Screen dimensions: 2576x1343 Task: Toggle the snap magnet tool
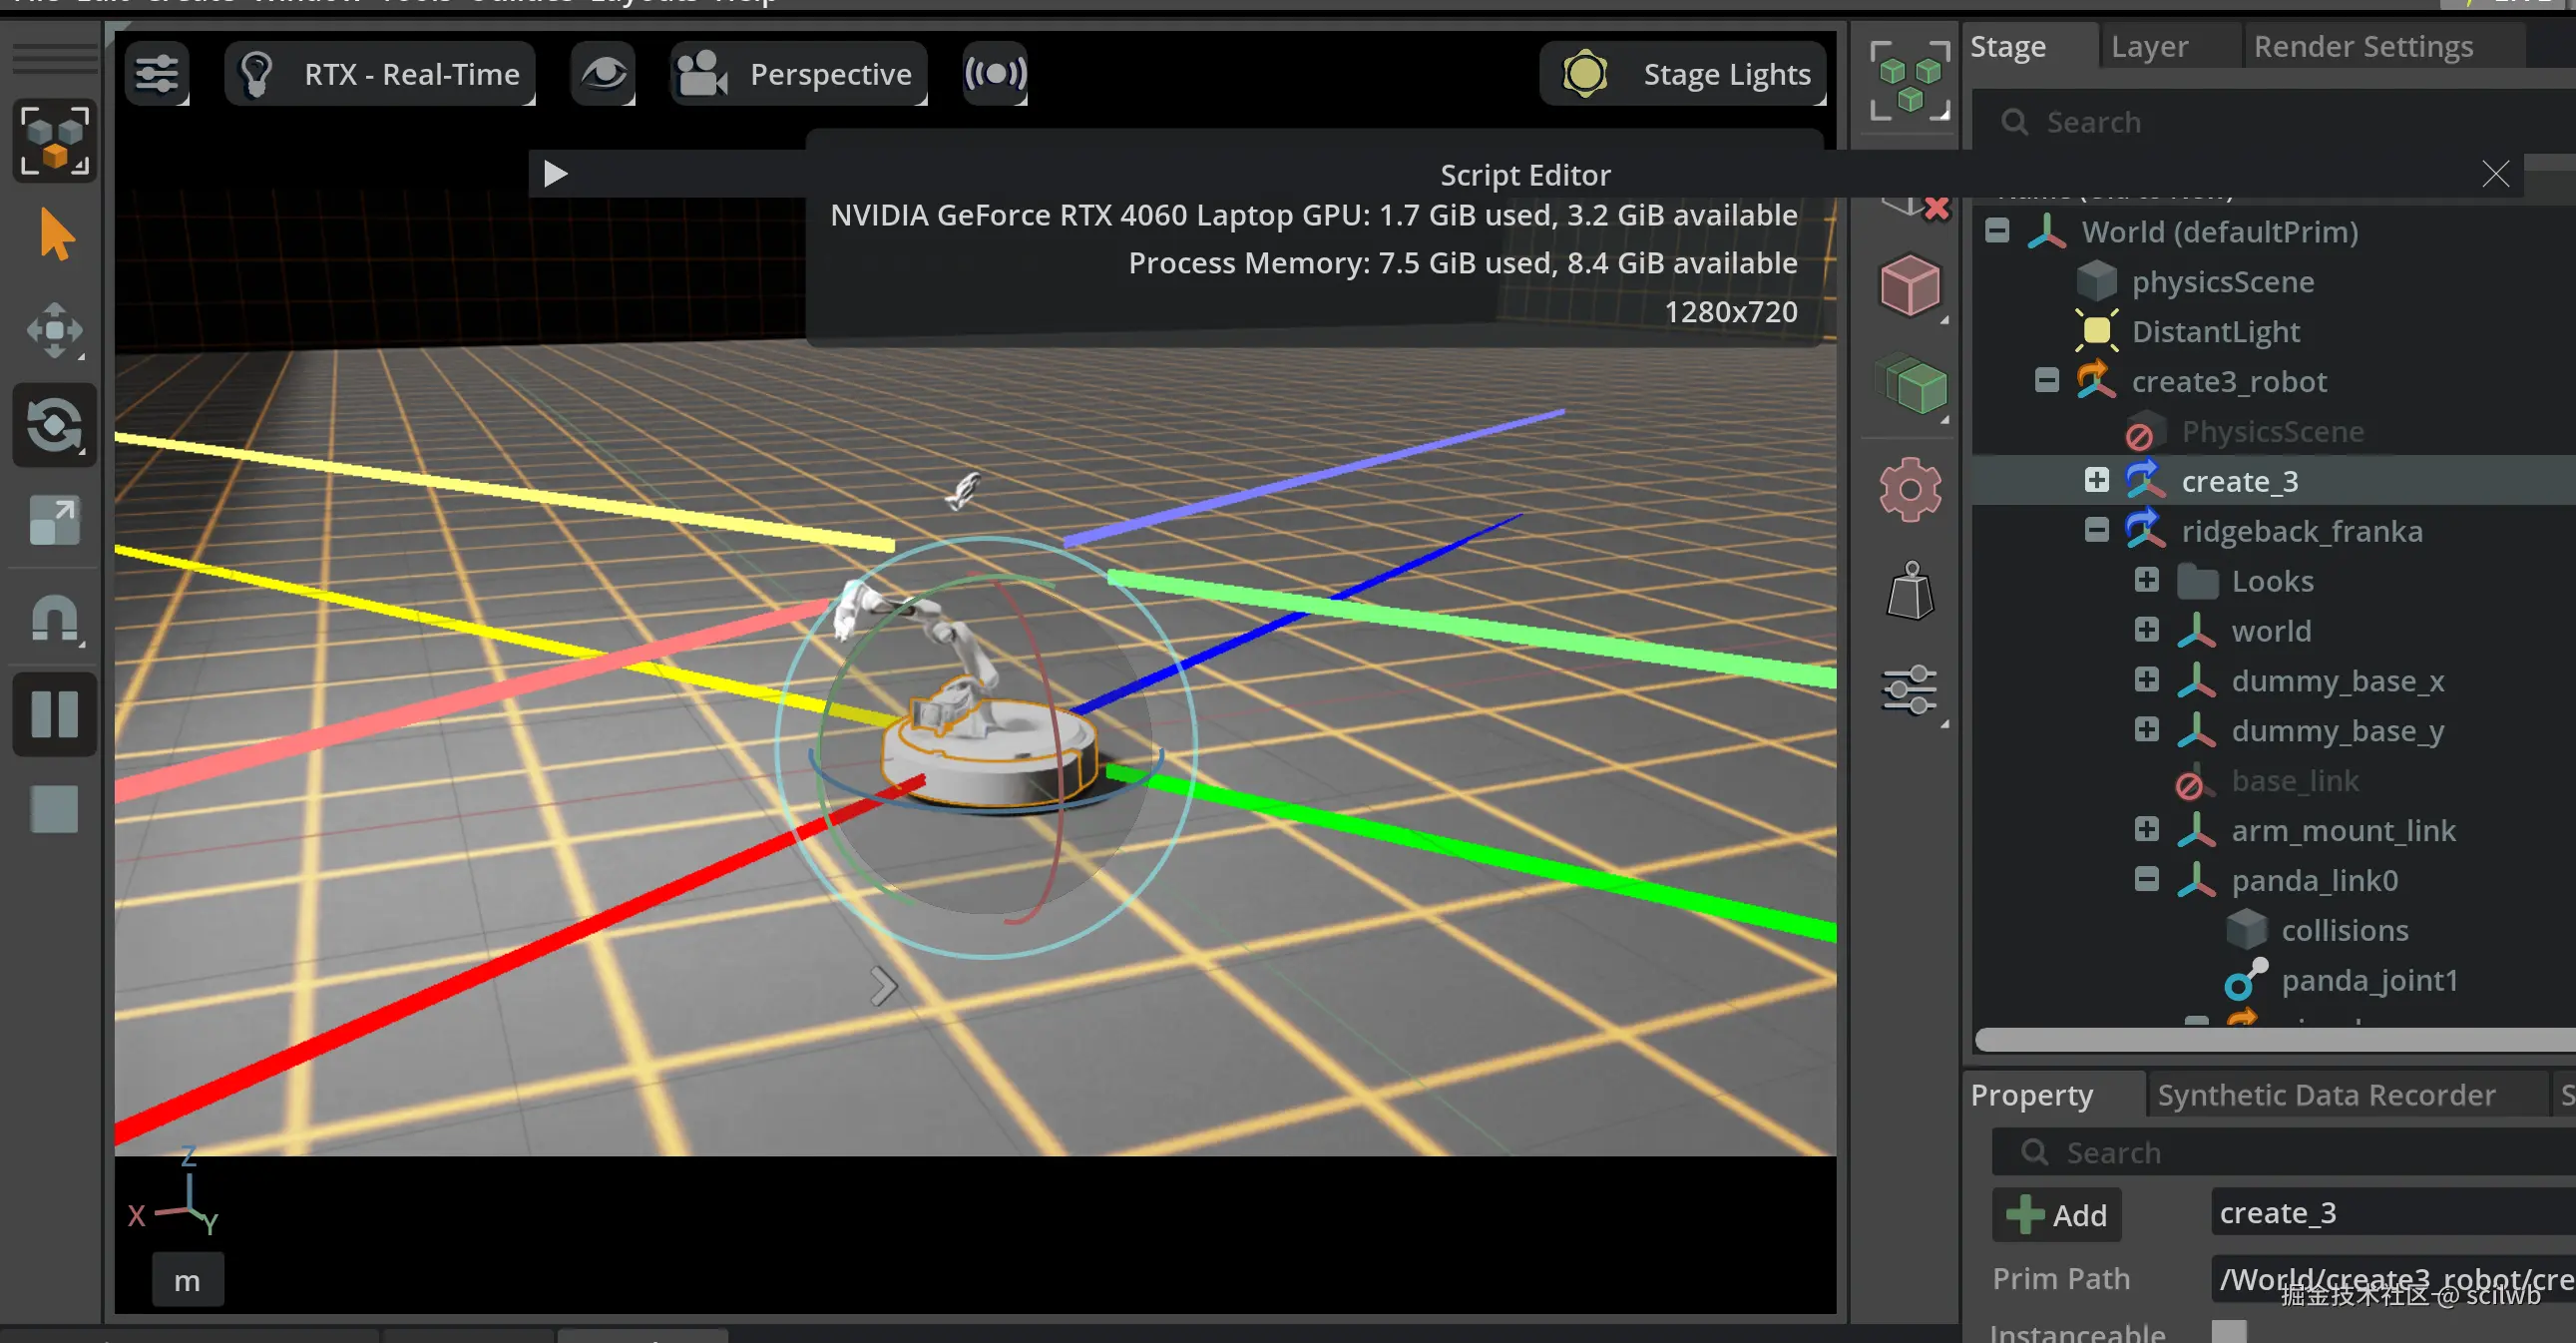(x=55, y=618)
